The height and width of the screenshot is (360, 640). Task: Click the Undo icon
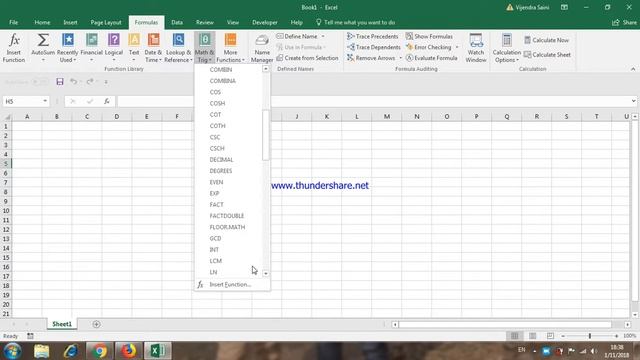pyautogui.click(x=73, y=82)
